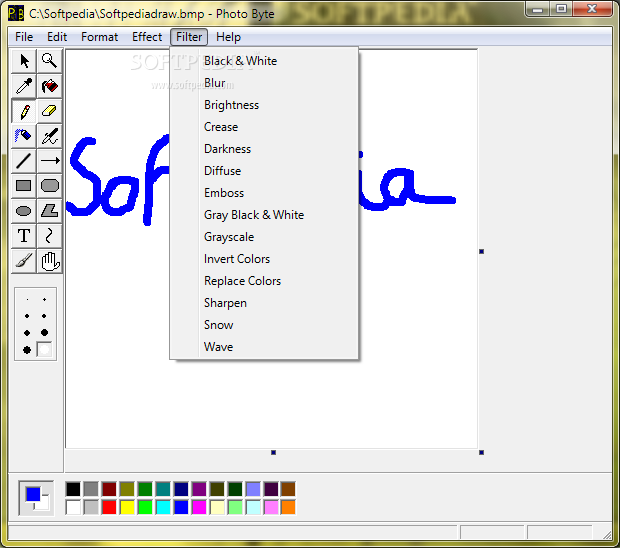Pick the maroon dark red swatch
The height and width of the screenshot is (548, 620).
(109, 489)
